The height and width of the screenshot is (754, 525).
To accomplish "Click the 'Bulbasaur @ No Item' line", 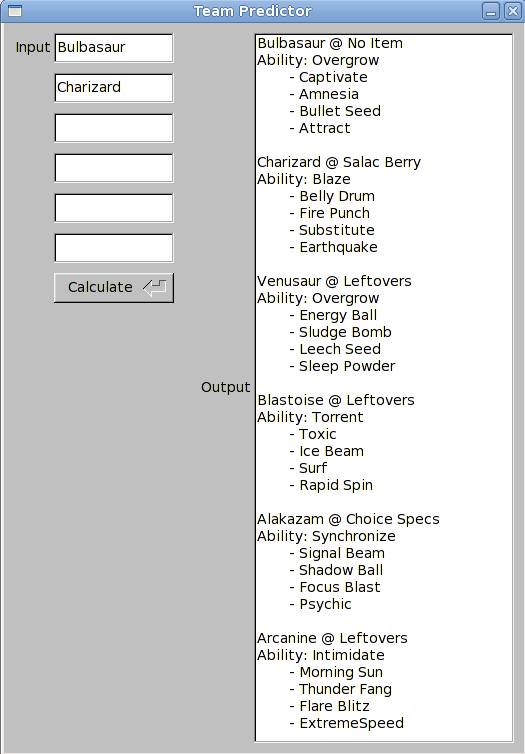I will point(330,43).
